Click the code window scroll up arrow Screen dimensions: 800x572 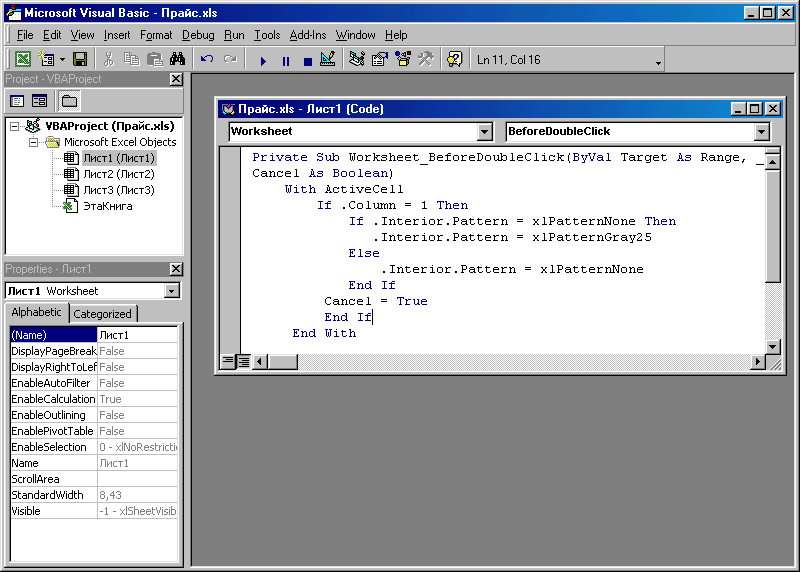(773, 163)
